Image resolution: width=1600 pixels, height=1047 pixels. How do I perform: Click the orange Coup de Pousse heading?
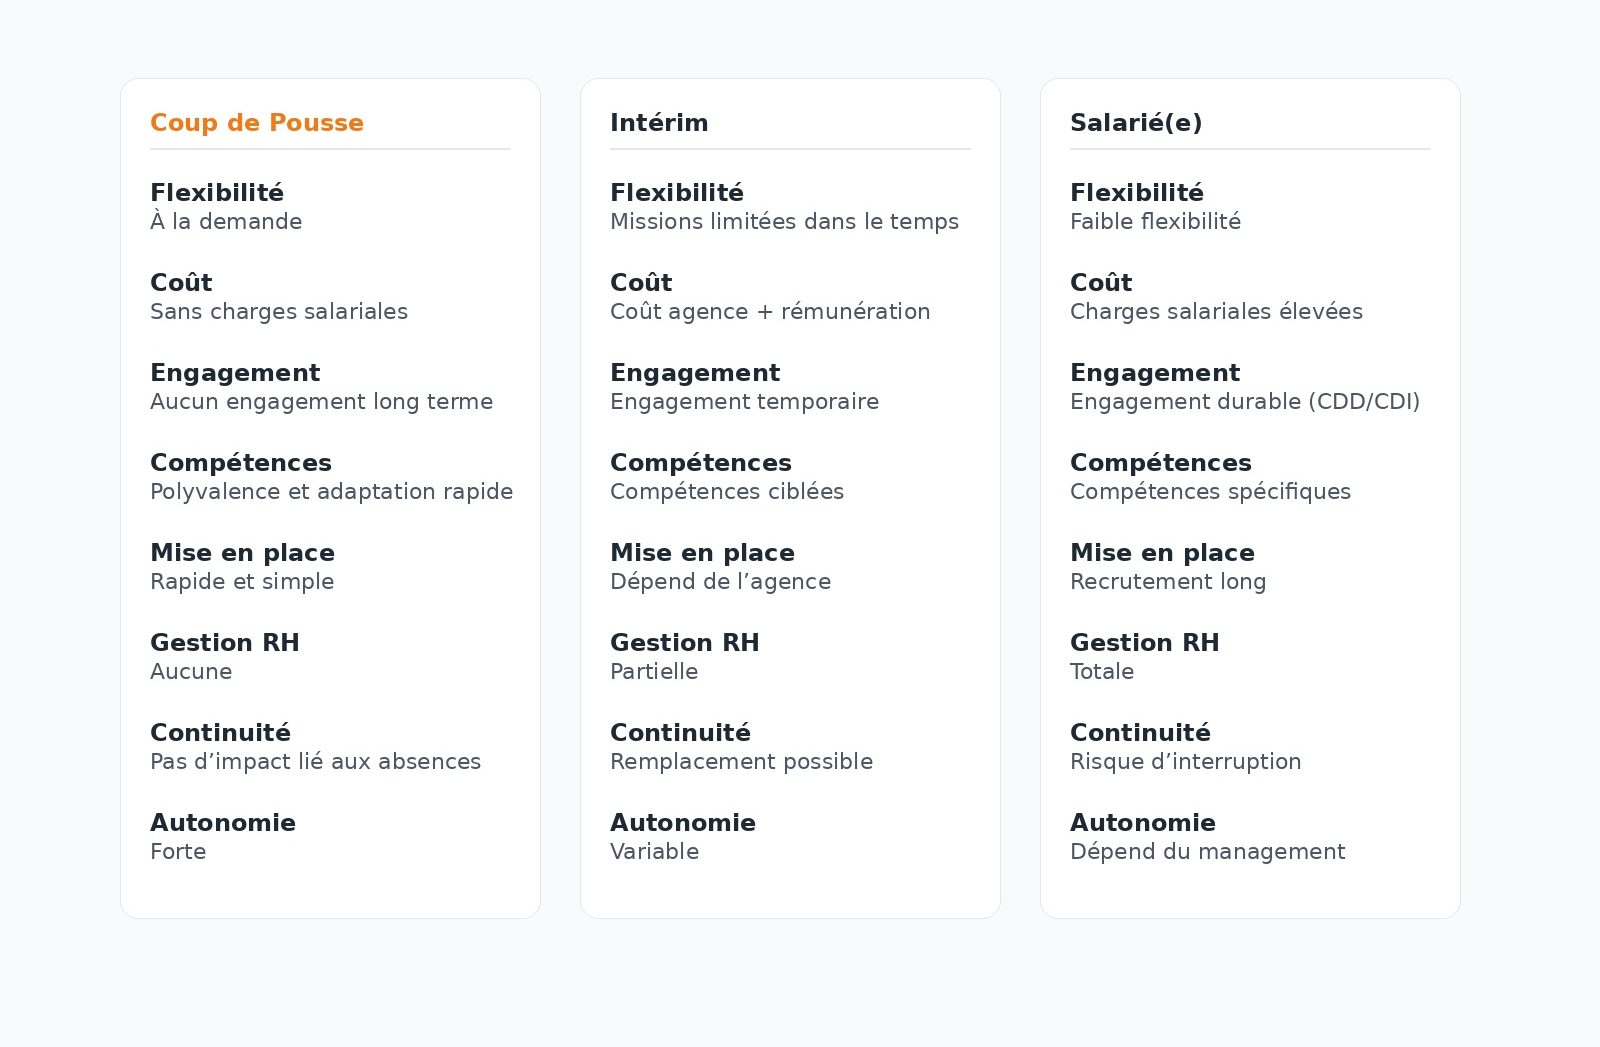(x=257, y=123)
